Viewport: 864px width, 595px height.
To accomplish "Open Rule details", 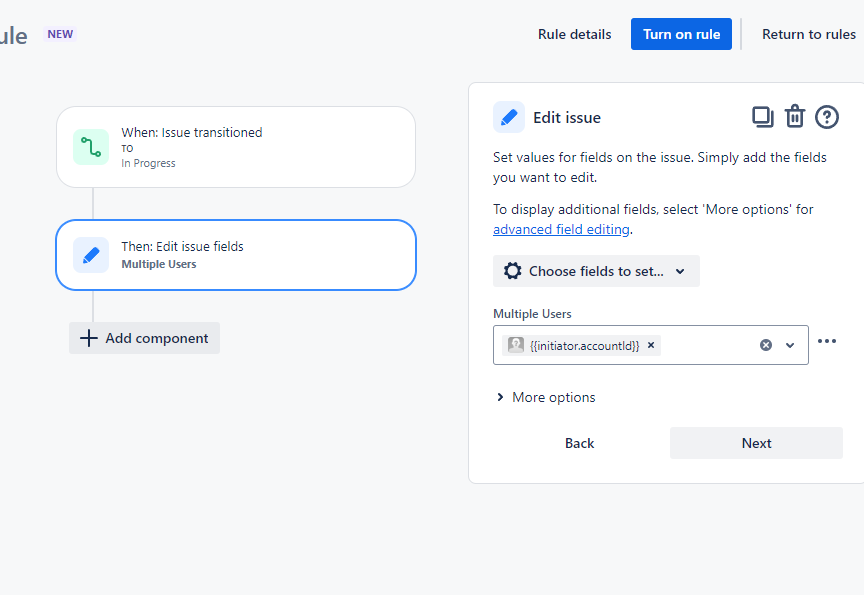I will point(574,34).
